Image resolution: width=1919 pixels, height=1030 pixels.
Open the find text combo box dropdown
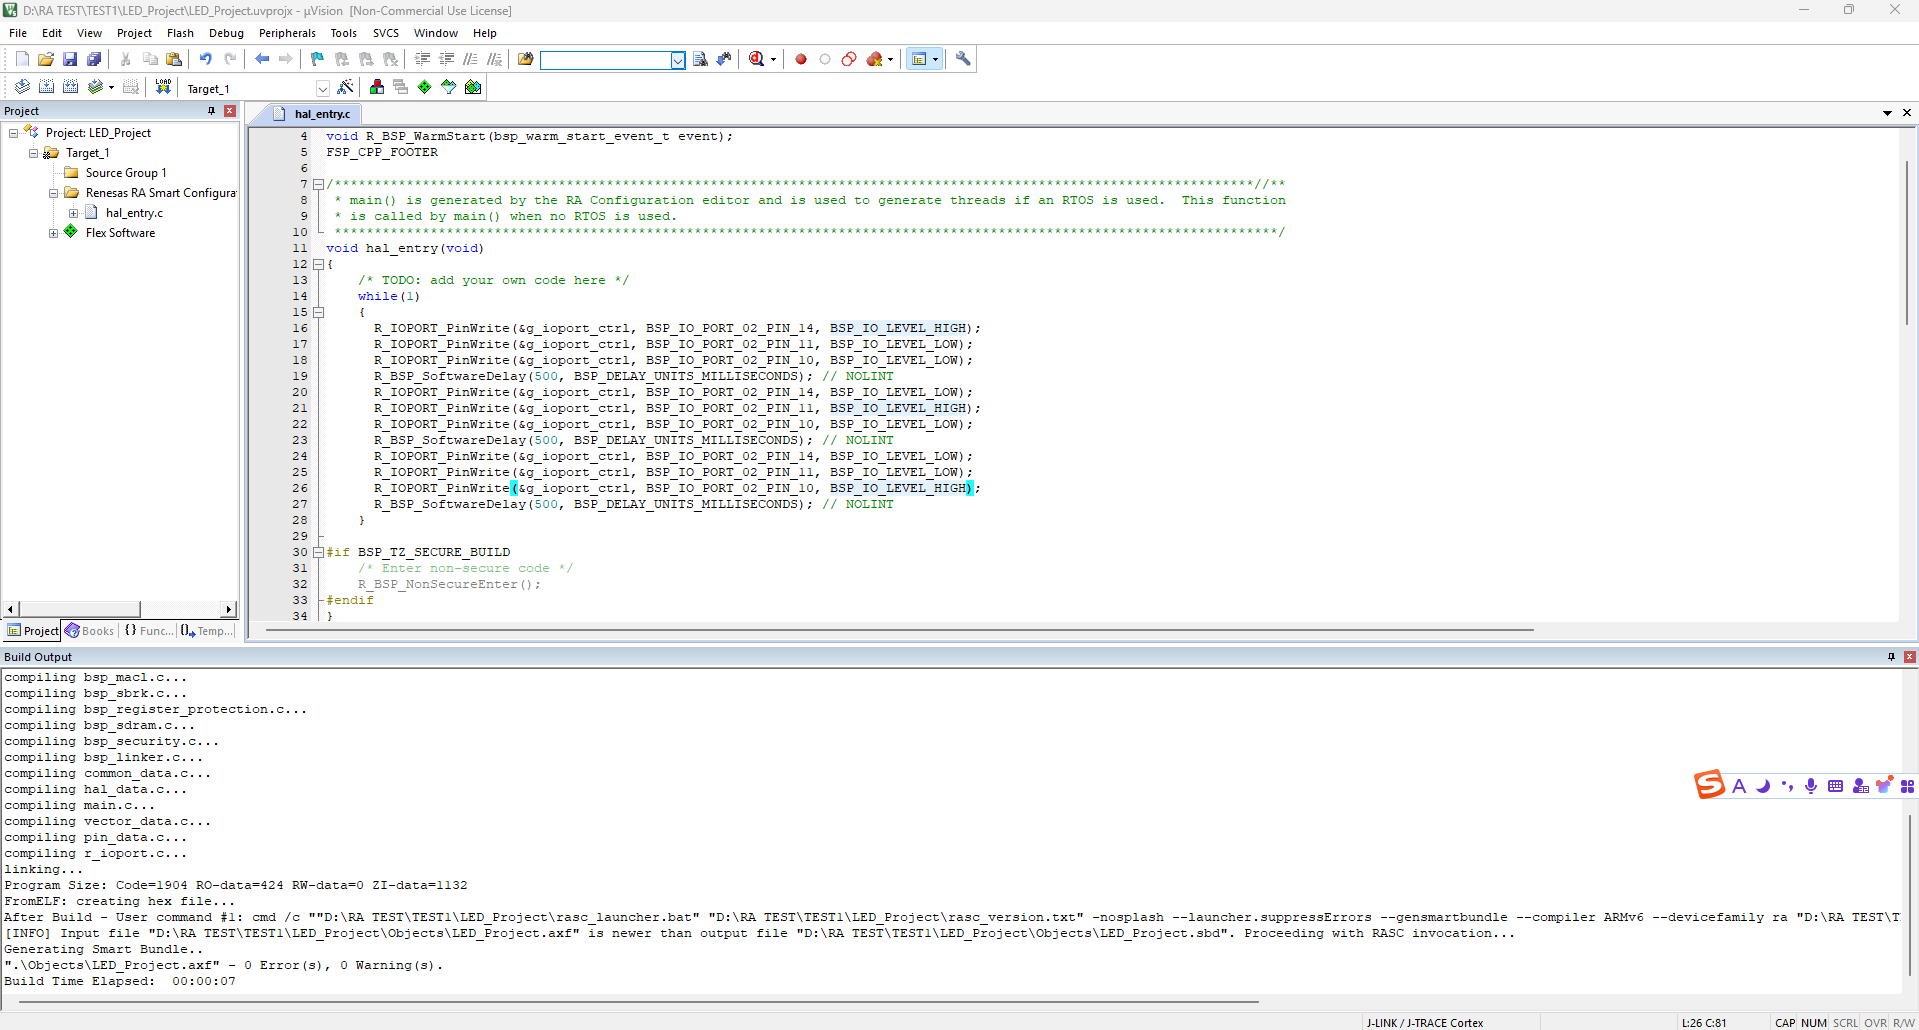click(678, 60)
